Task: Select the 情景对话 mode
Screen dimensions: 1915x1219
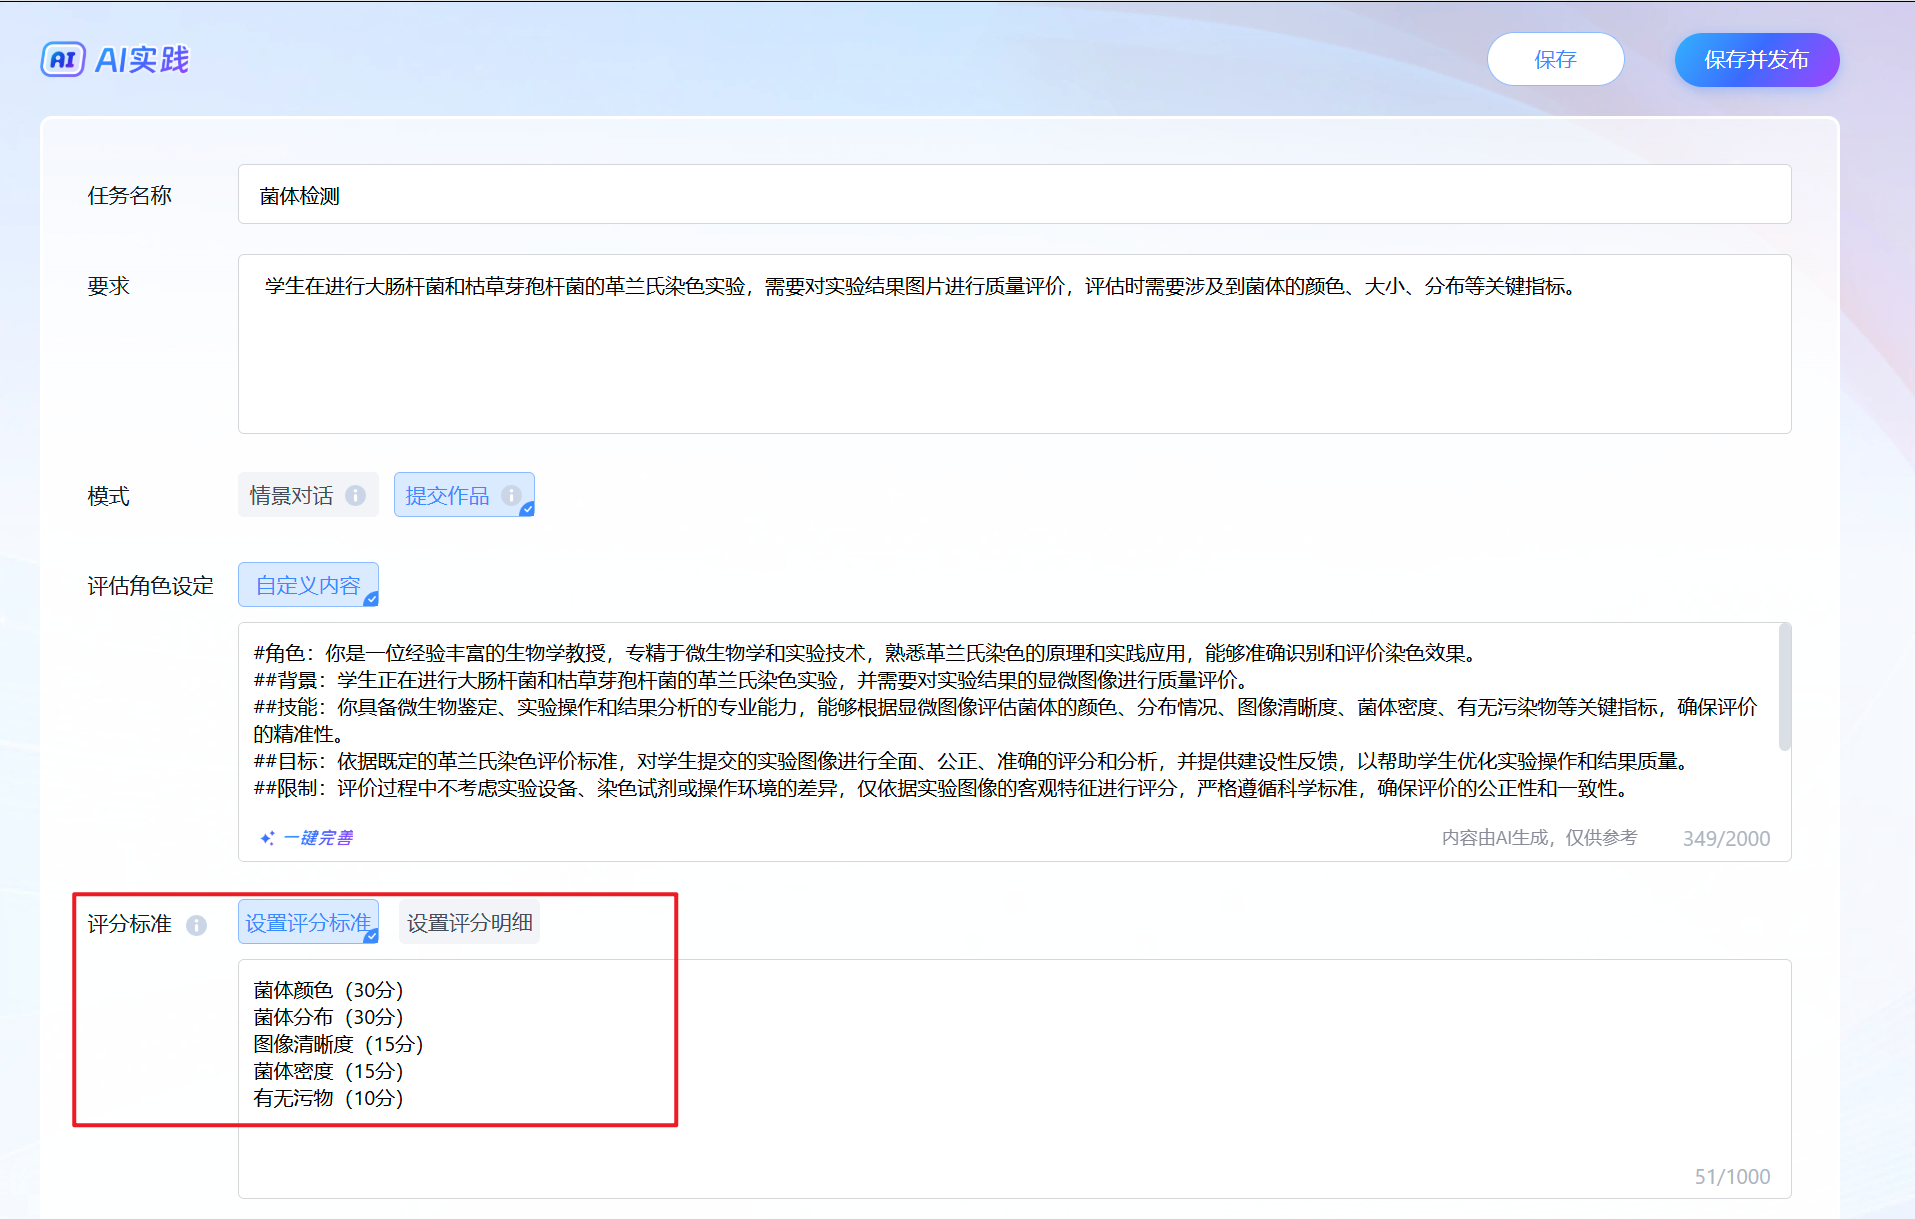Action: coord(292,496)
